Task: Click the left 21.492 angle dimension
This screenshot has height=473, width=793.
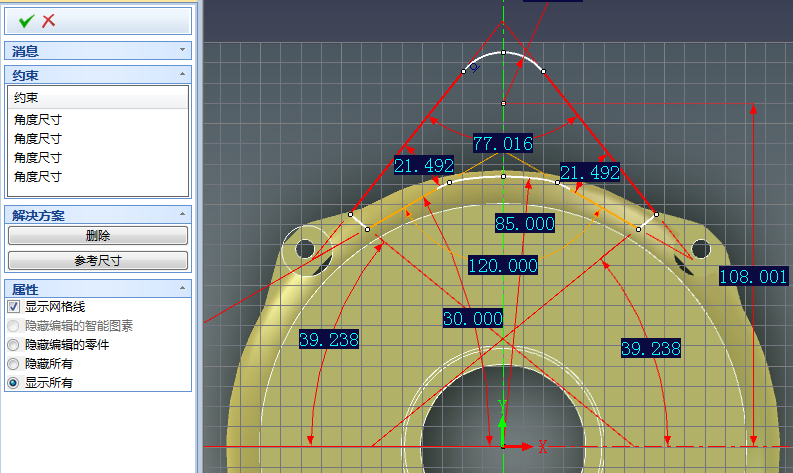Action: coord(424,165)
